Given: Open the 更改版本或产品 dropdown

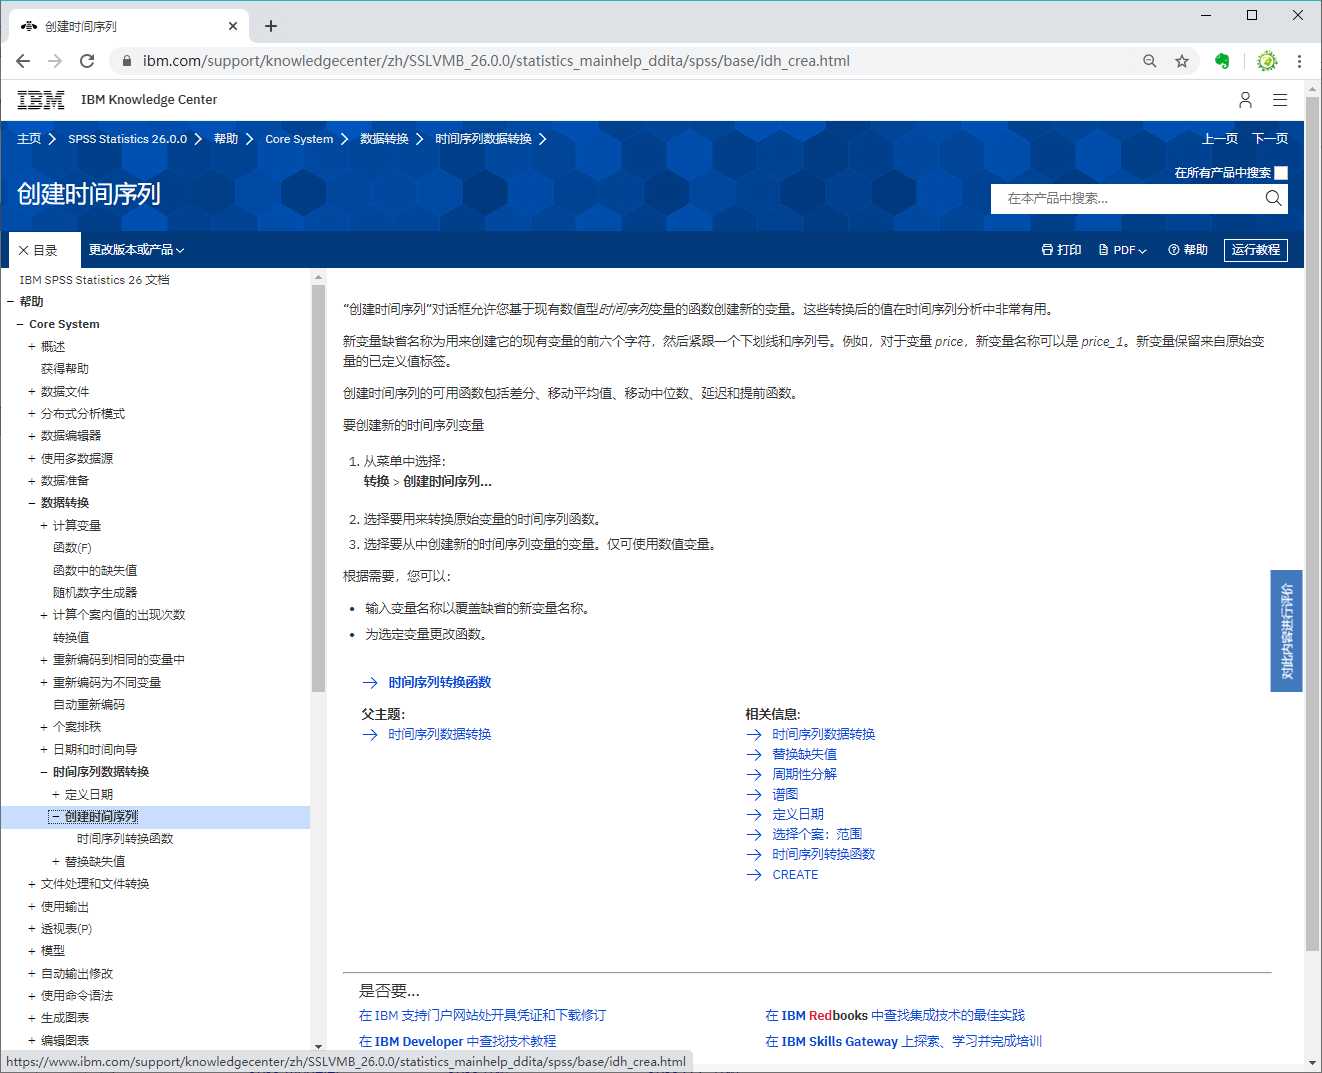Looking at the screenshot, I should pyautogui.click(x=137, y=250).
